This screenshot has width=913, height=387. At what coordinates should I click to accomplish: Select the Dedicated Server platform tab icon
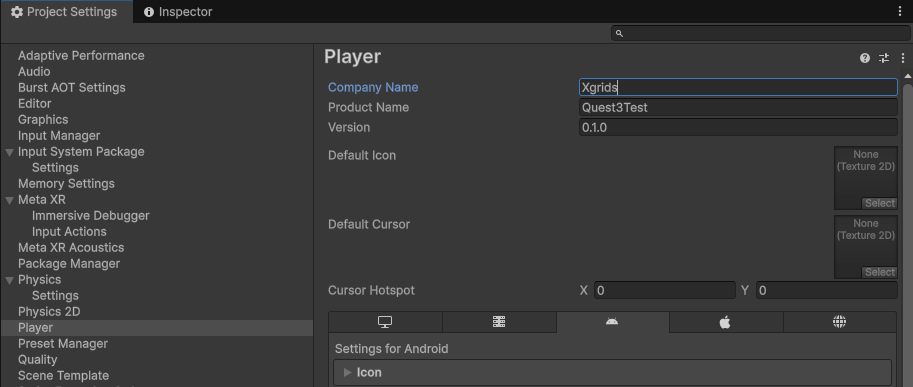pos(499,322)
